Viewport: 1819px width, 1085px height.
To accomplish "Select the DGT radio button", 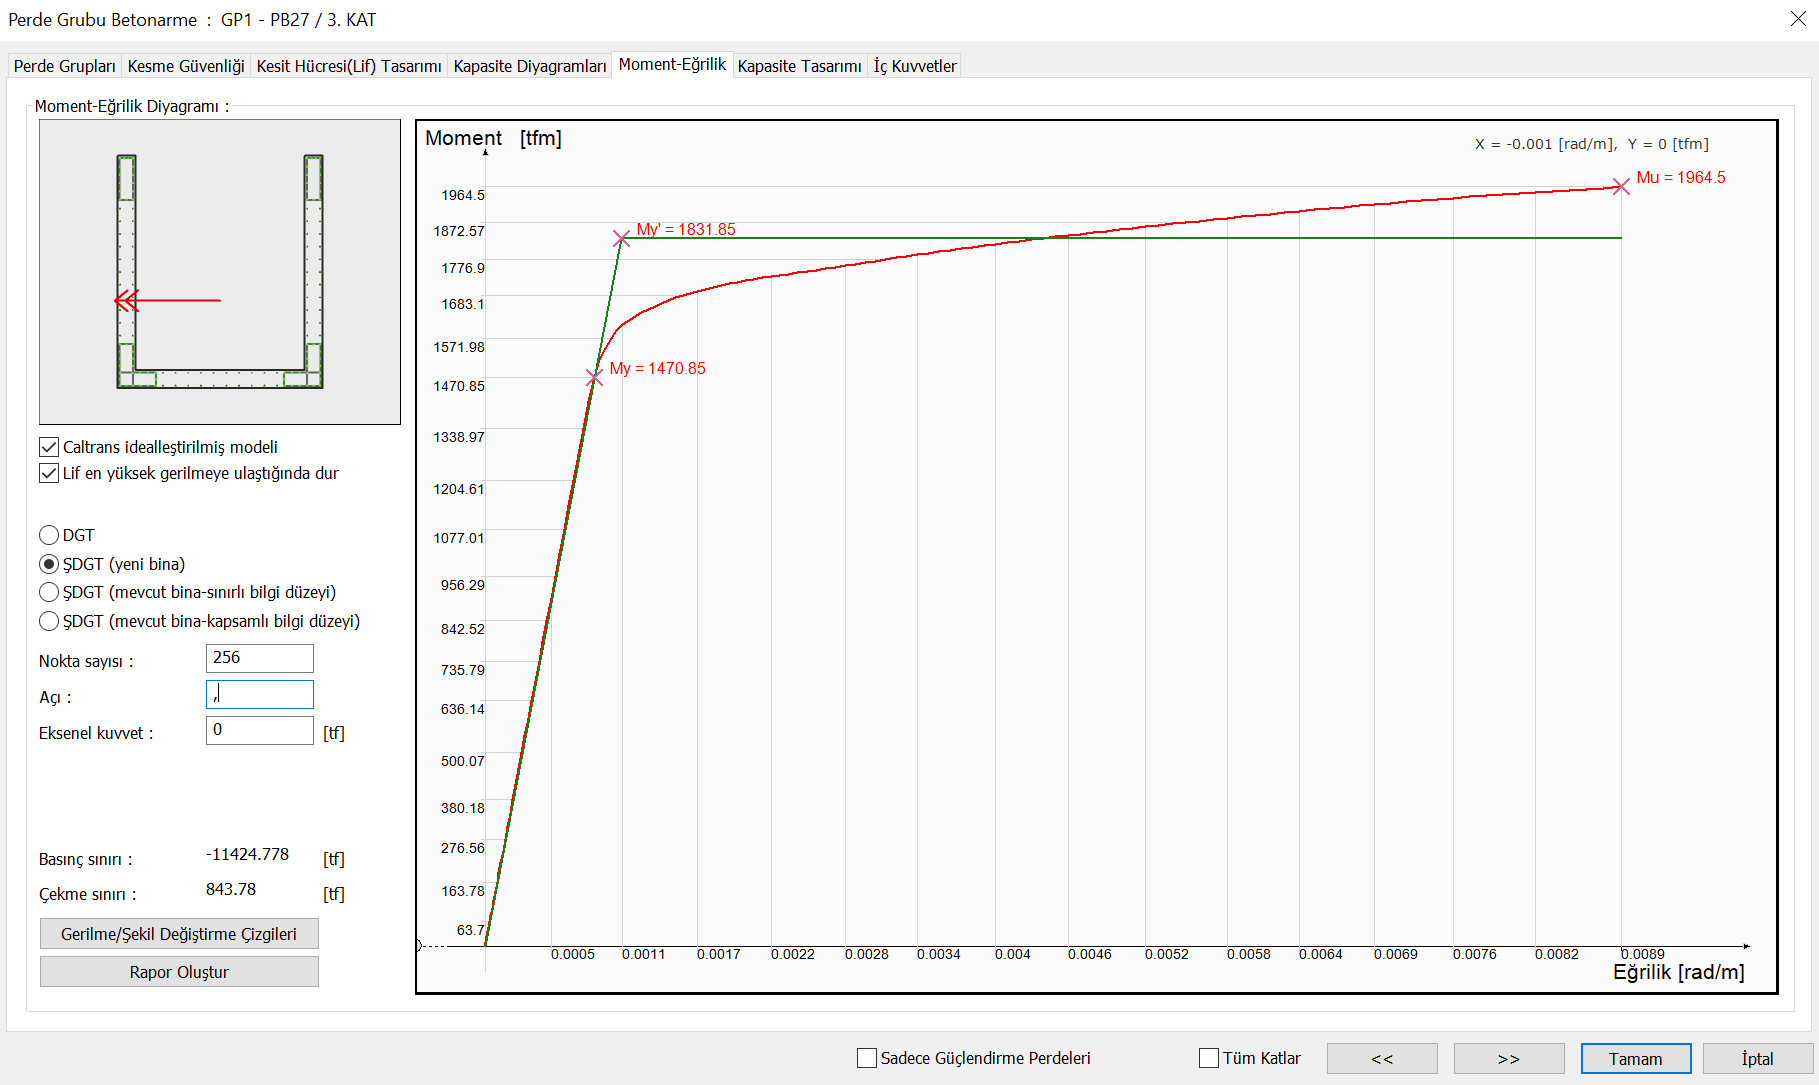I will tap(49, 535).
